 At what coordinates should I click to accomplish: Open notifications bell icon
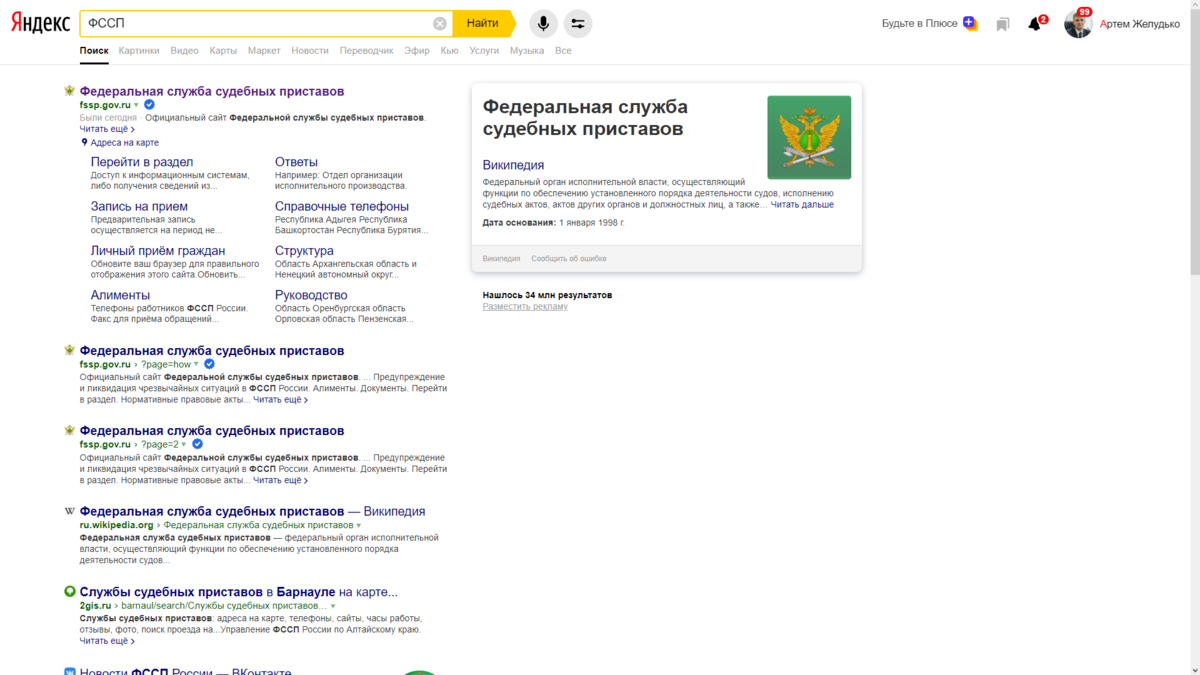[x=1035, y=24]
